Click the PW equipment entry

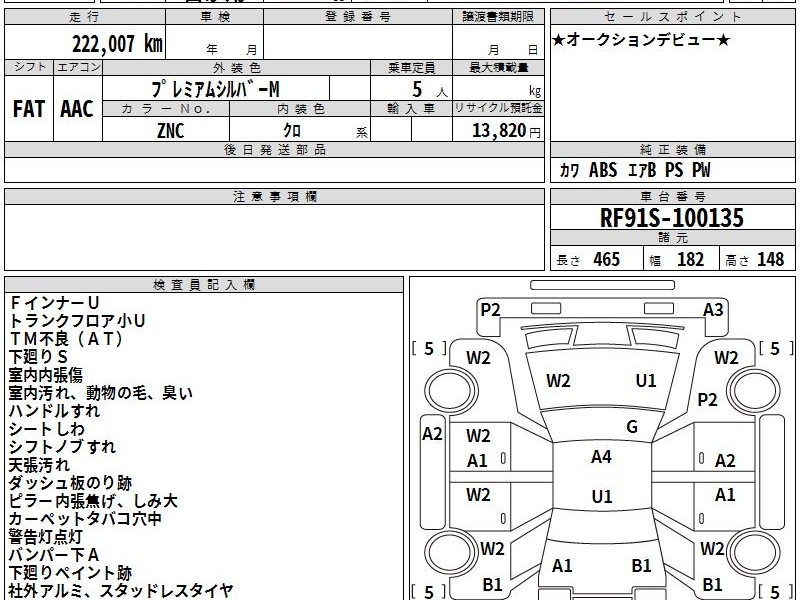(701, 170)
